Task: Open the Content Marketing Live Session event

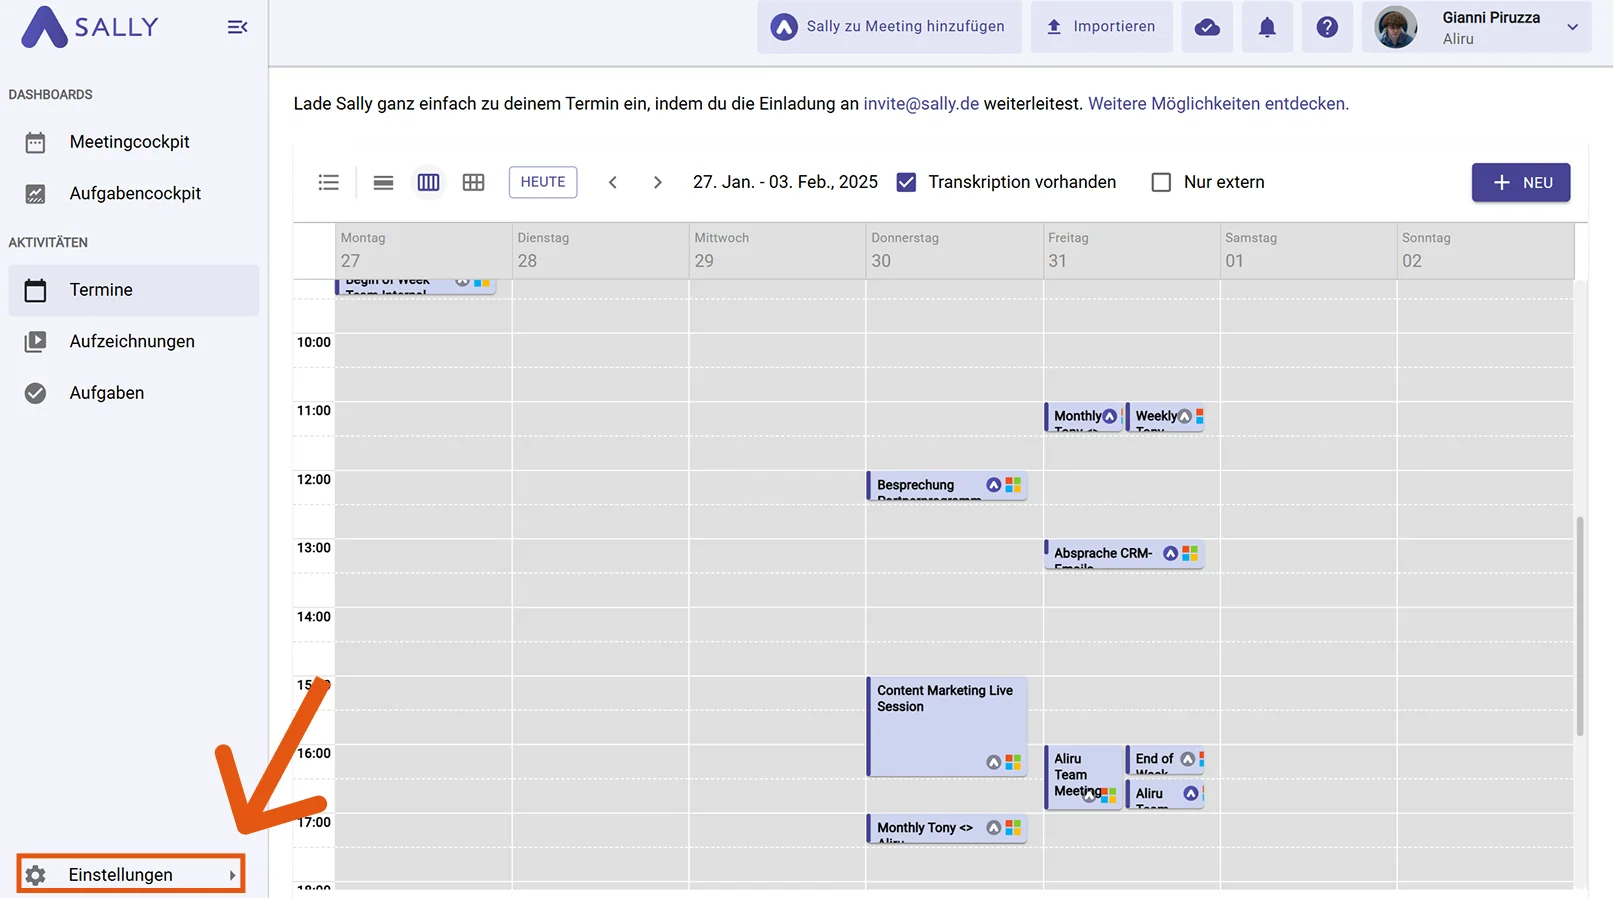Action: (x=947, y=727)
